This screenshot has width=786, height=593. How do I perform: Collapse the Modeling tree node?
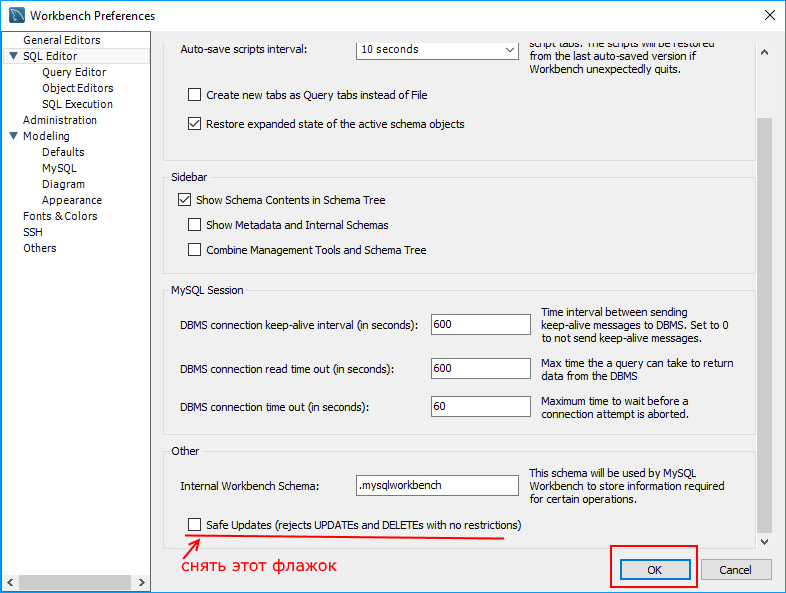tap(13, 137)
